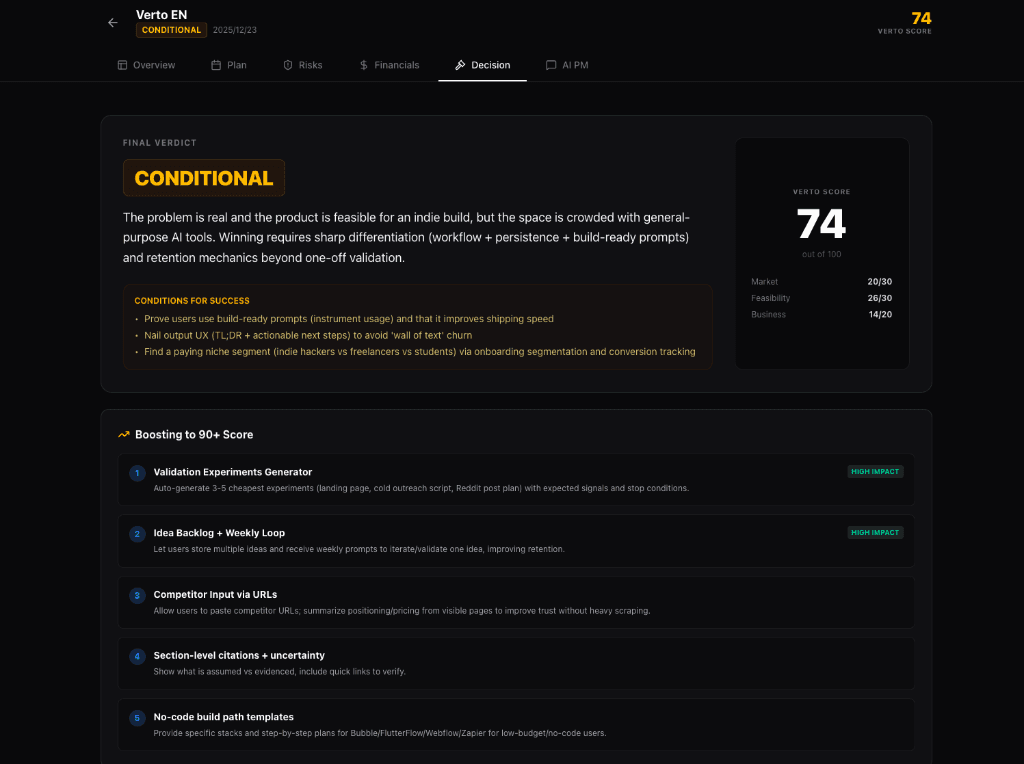Go to the Financials tab
This screenshot has width=1024, height=764.
[x=389, y=65]
